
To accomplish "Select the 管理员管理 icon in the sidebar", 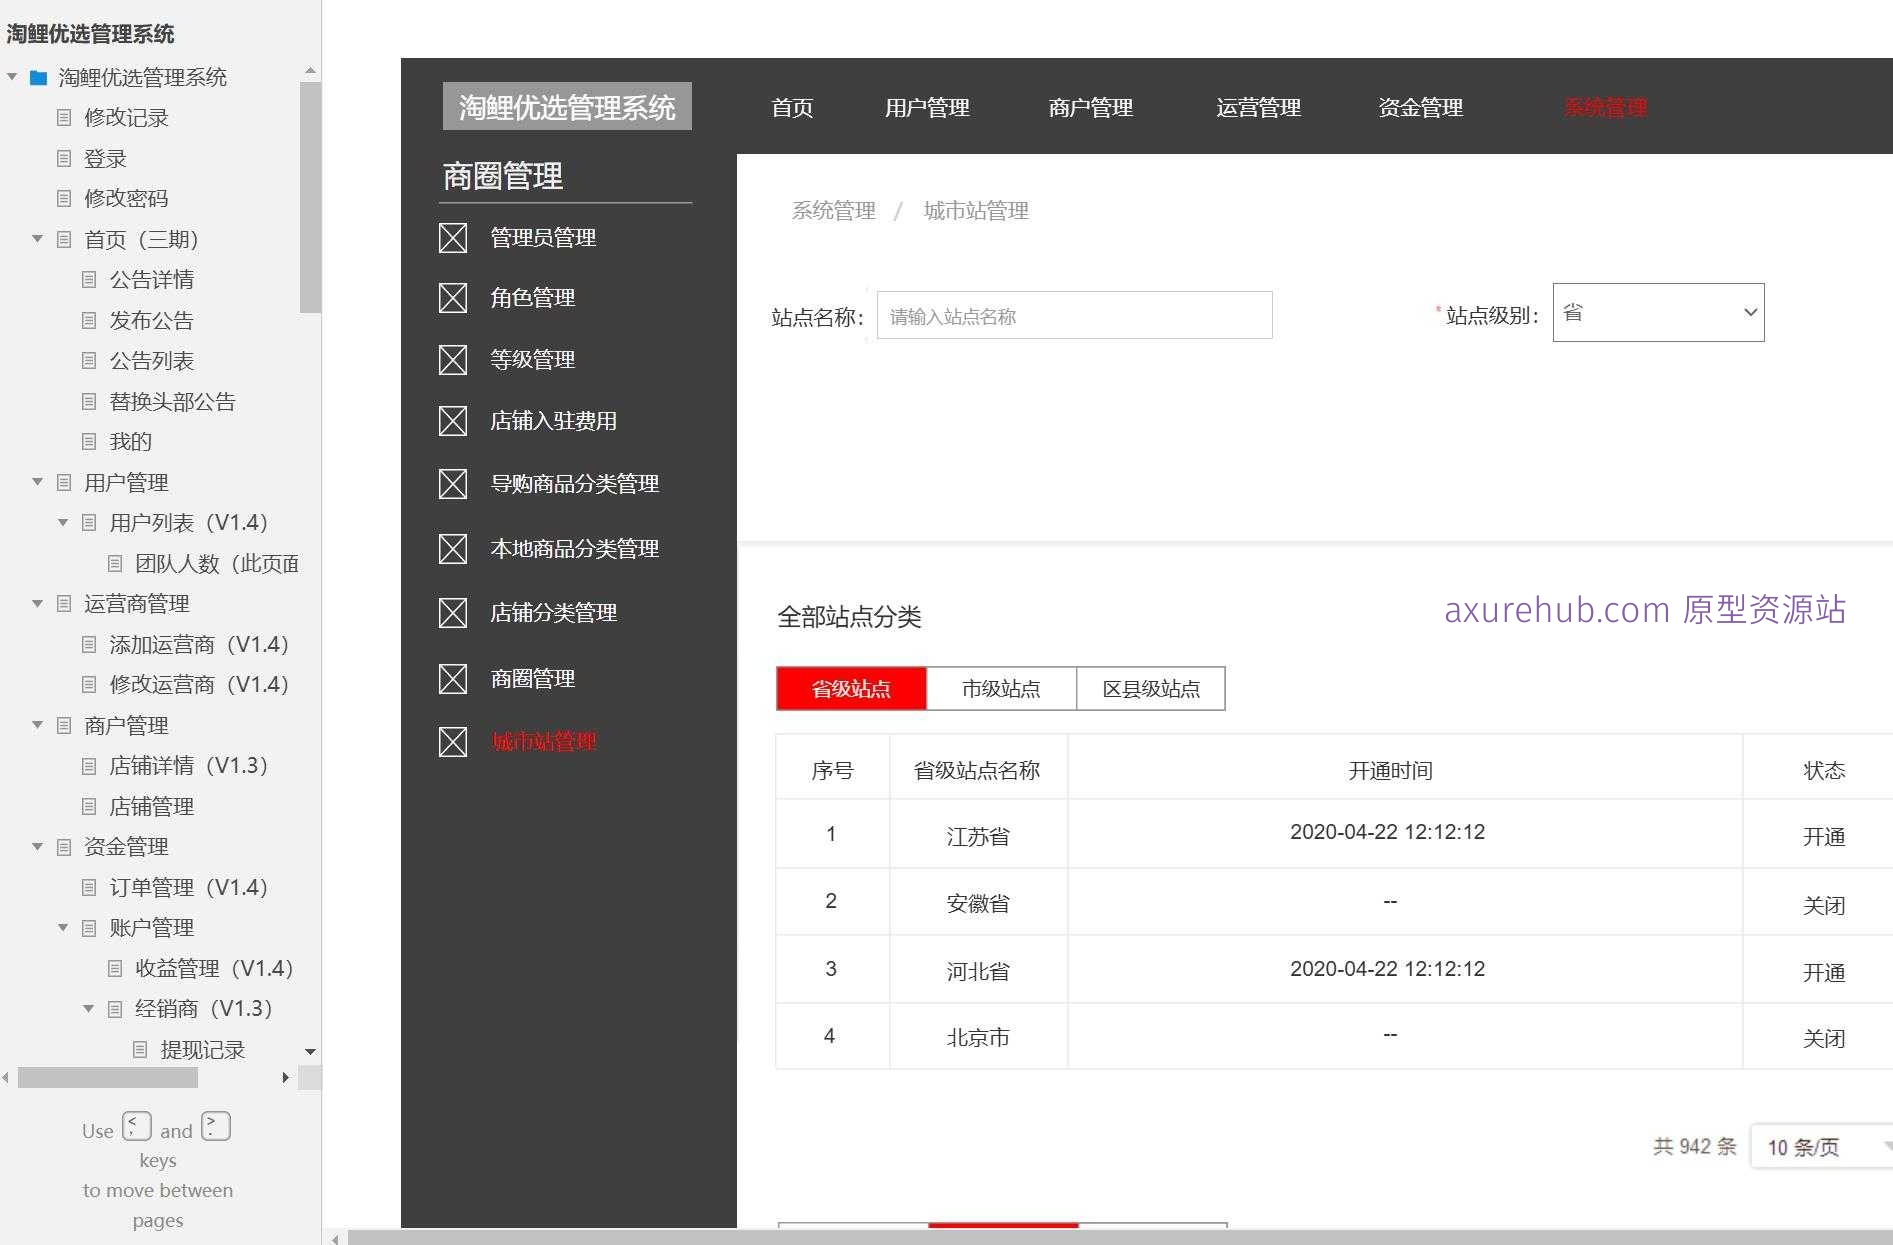I will [453, 238].
